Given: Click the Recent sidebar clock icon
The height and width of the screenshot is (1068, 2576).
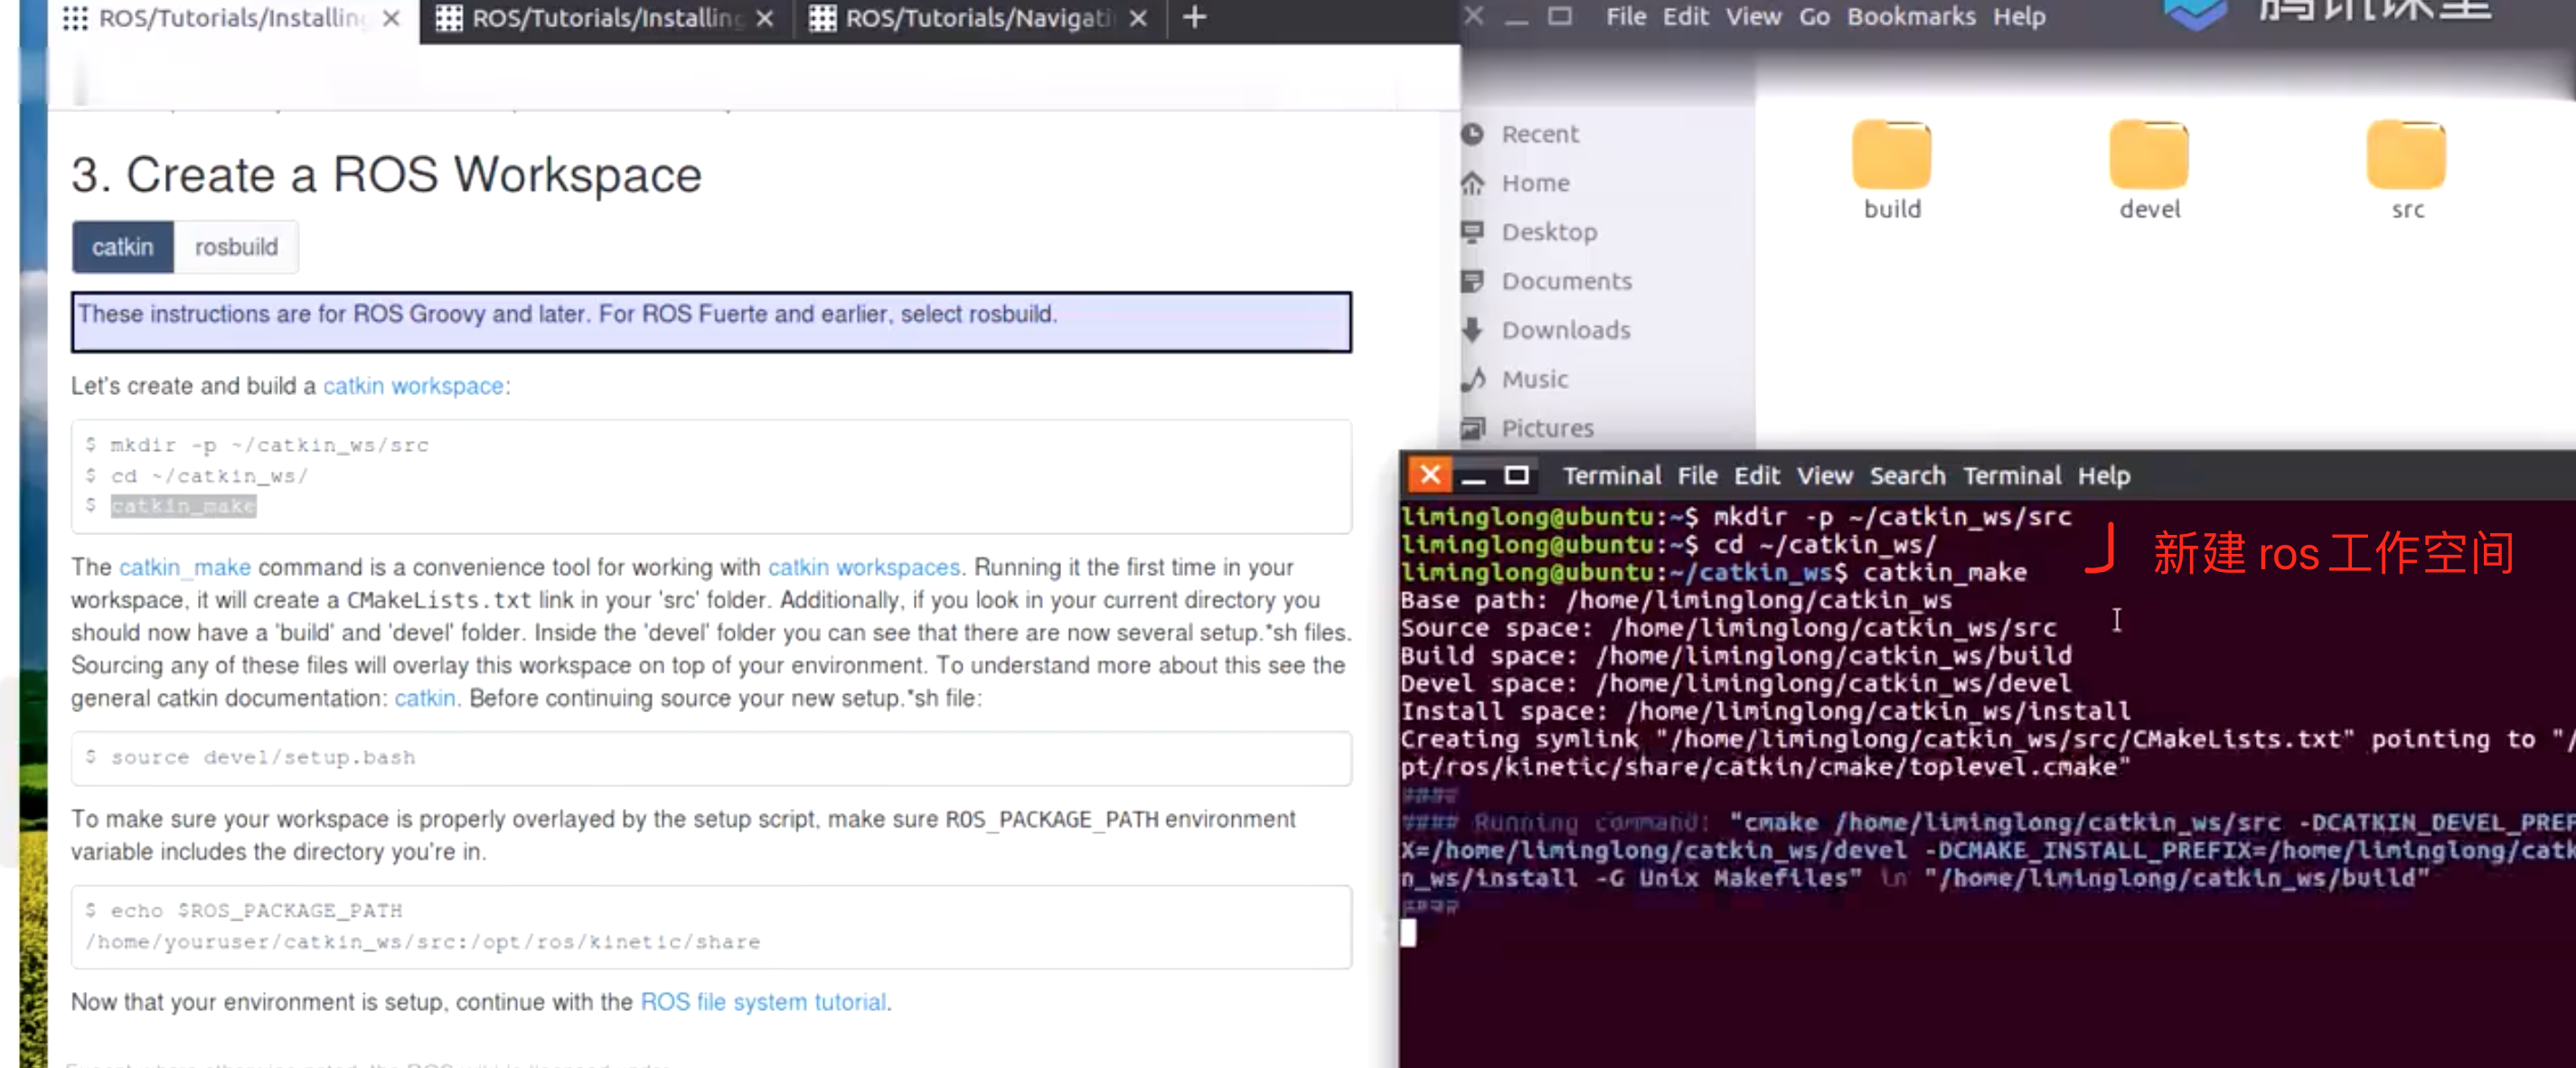Looking at the screenshot, I should point(1473,134).
